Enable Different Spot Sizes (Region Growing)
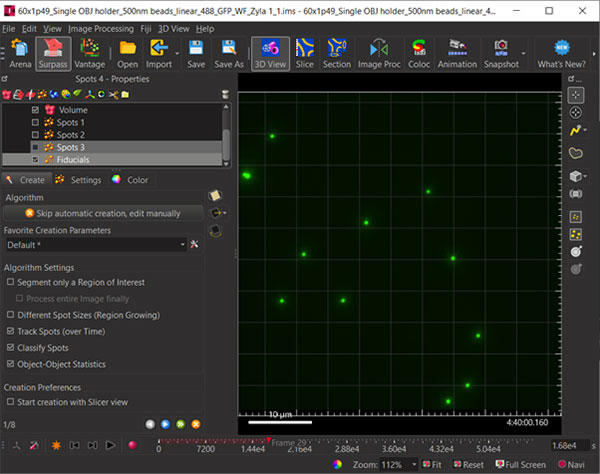 (x=11, y=314)
